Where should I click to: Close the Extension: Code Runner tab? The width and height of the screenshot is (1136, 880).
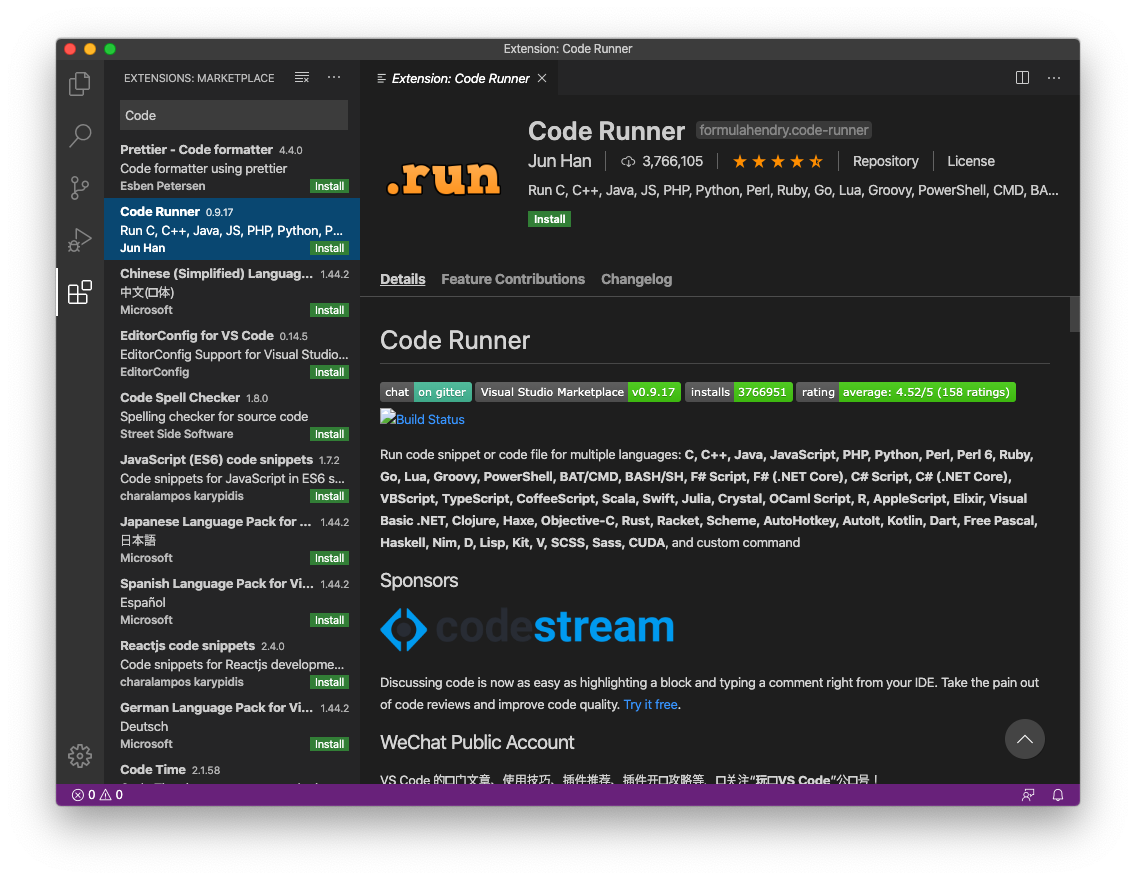542,78
